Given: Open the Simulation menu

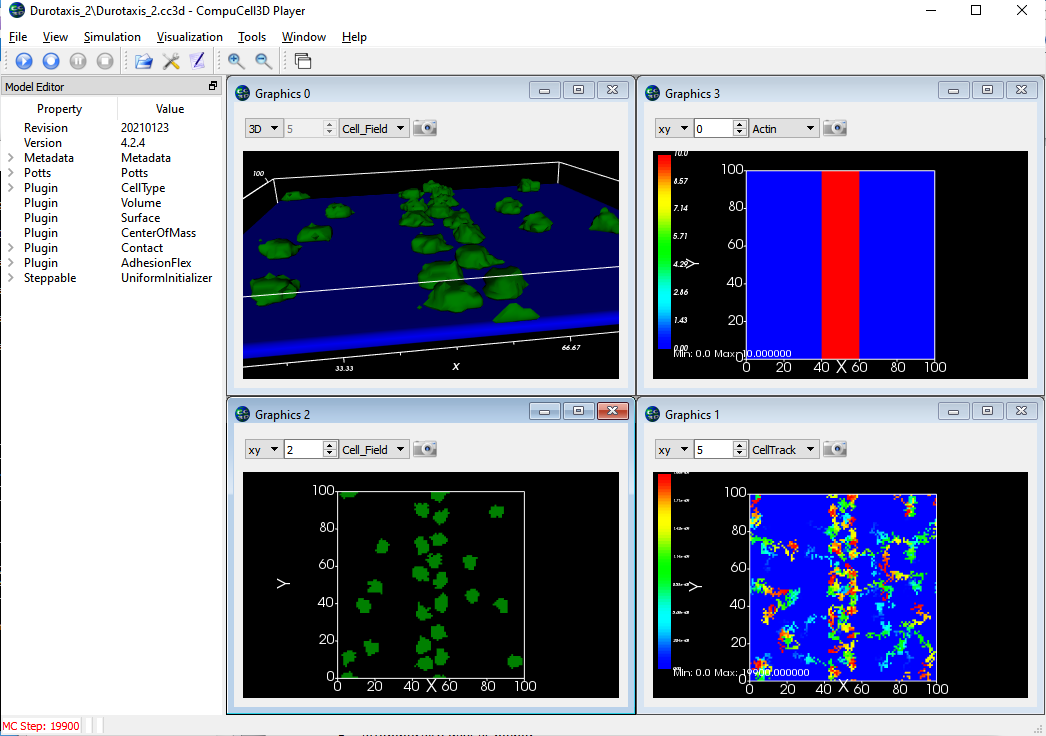Looking at the screenshot, I should coord(112,37).
